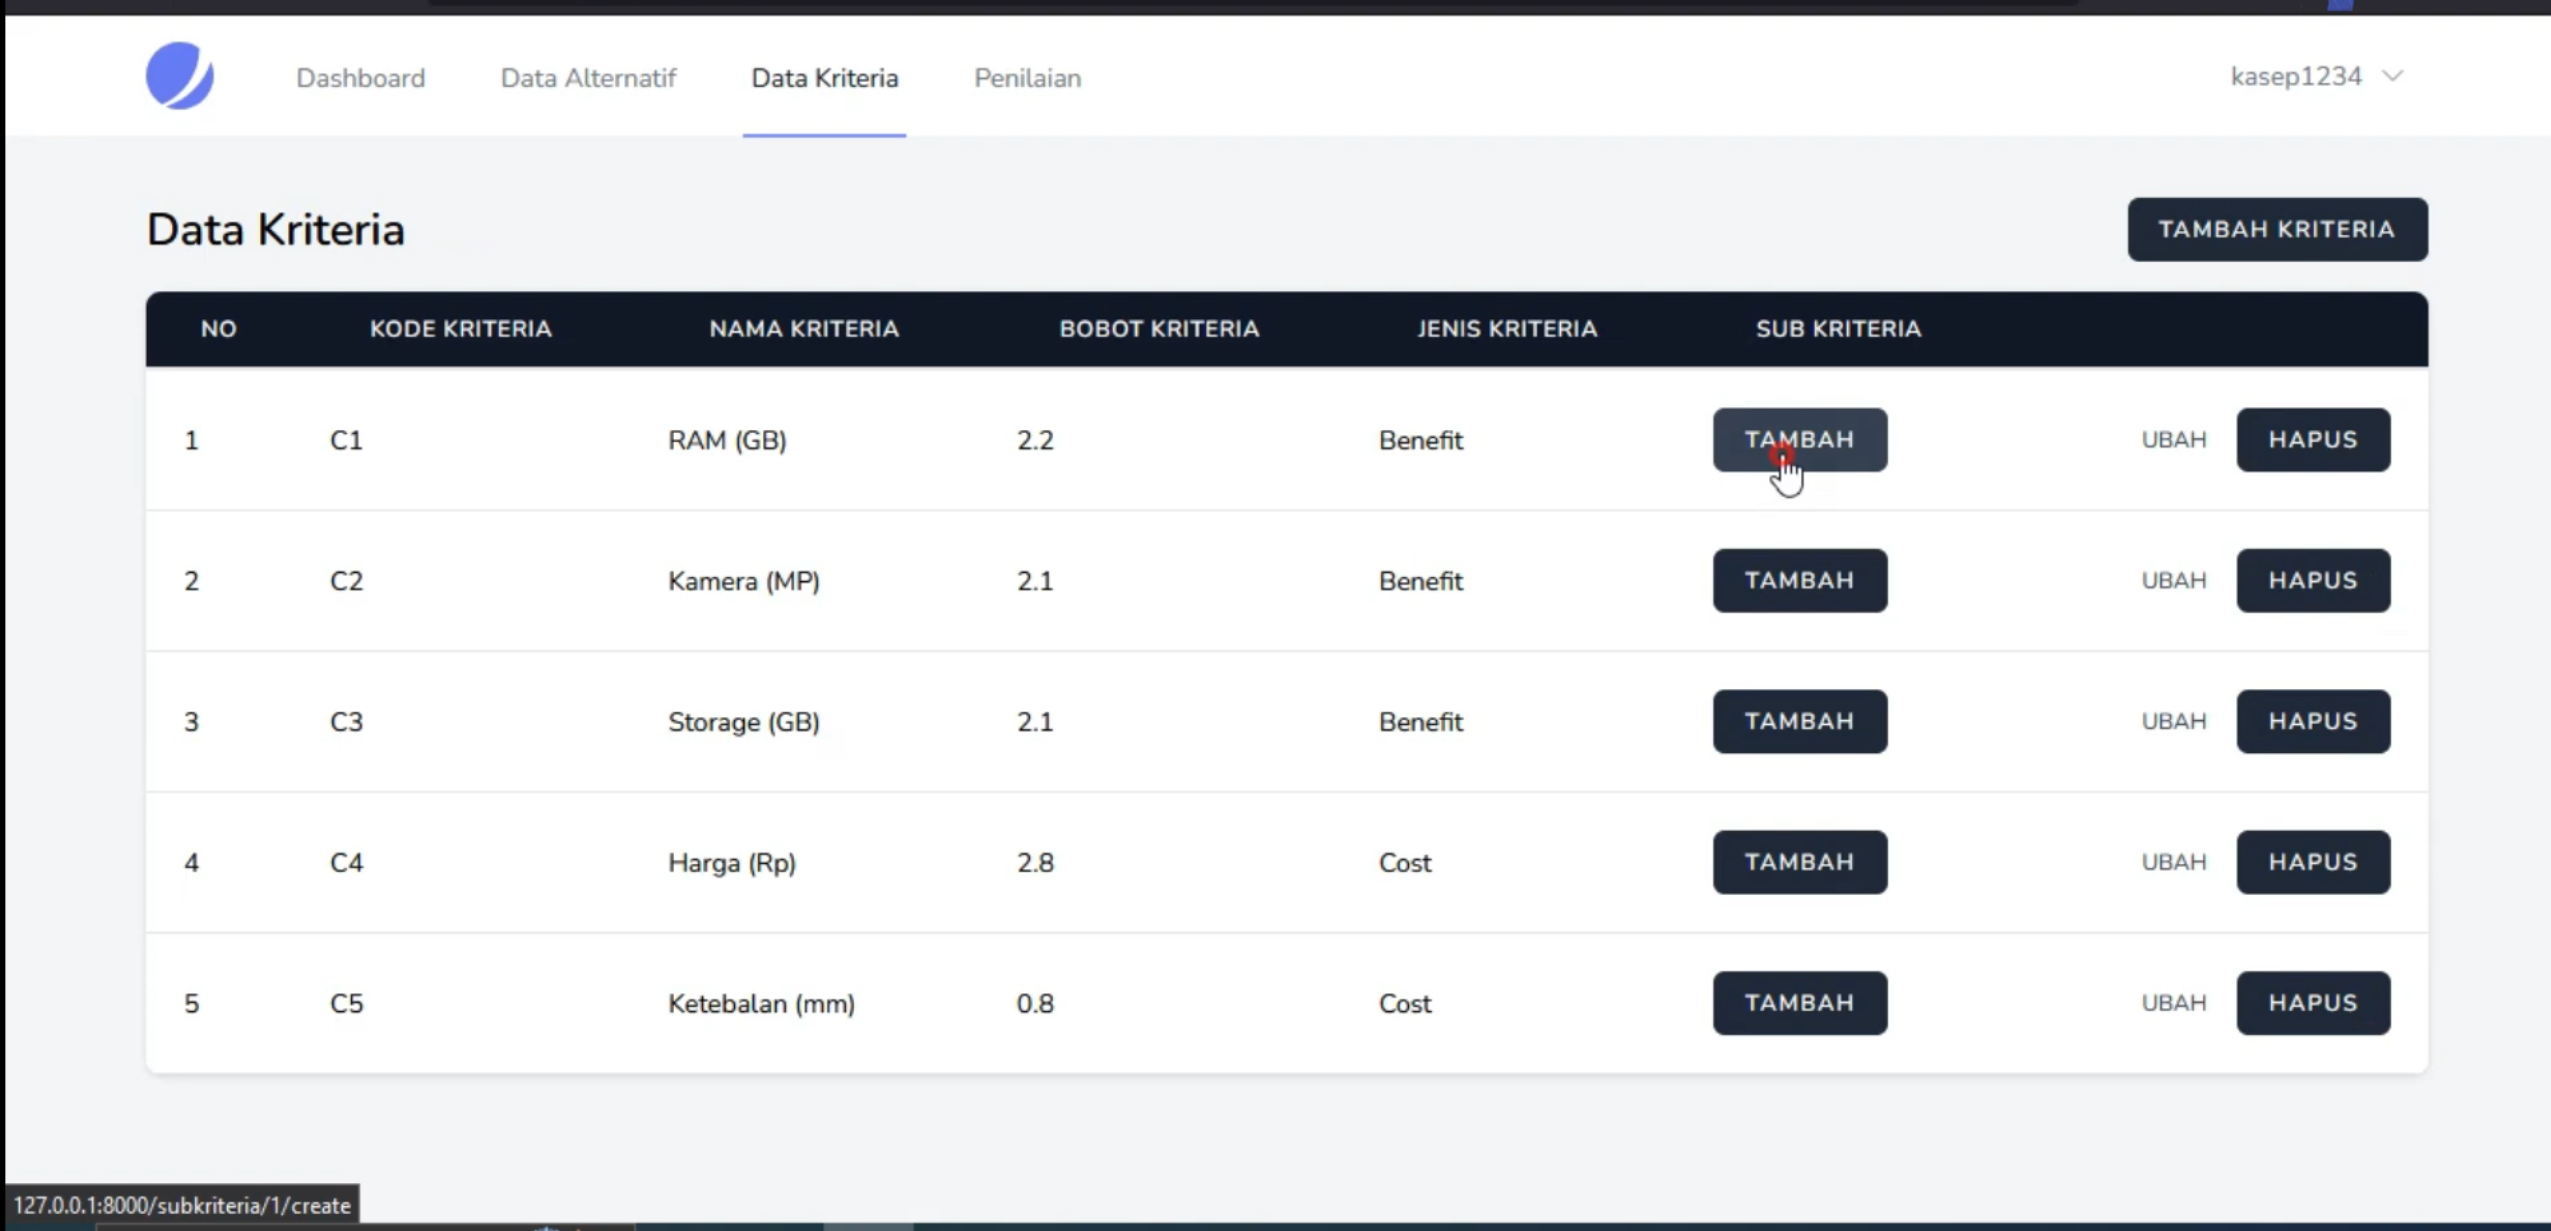2551x1231 pixels.
Task: Delete the Storage (GB) kriteria with Hapus
Action: (2313, 721)
